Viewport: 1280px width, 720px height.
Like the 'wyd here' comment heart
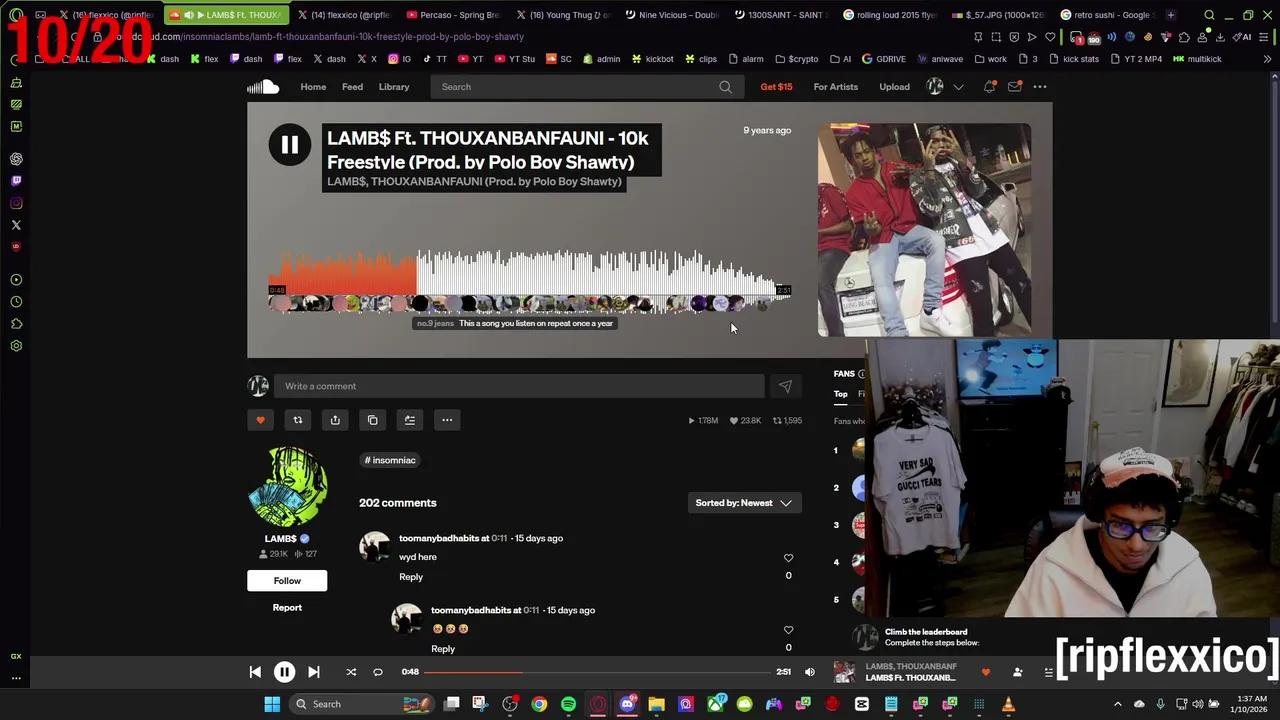[788, 558]
